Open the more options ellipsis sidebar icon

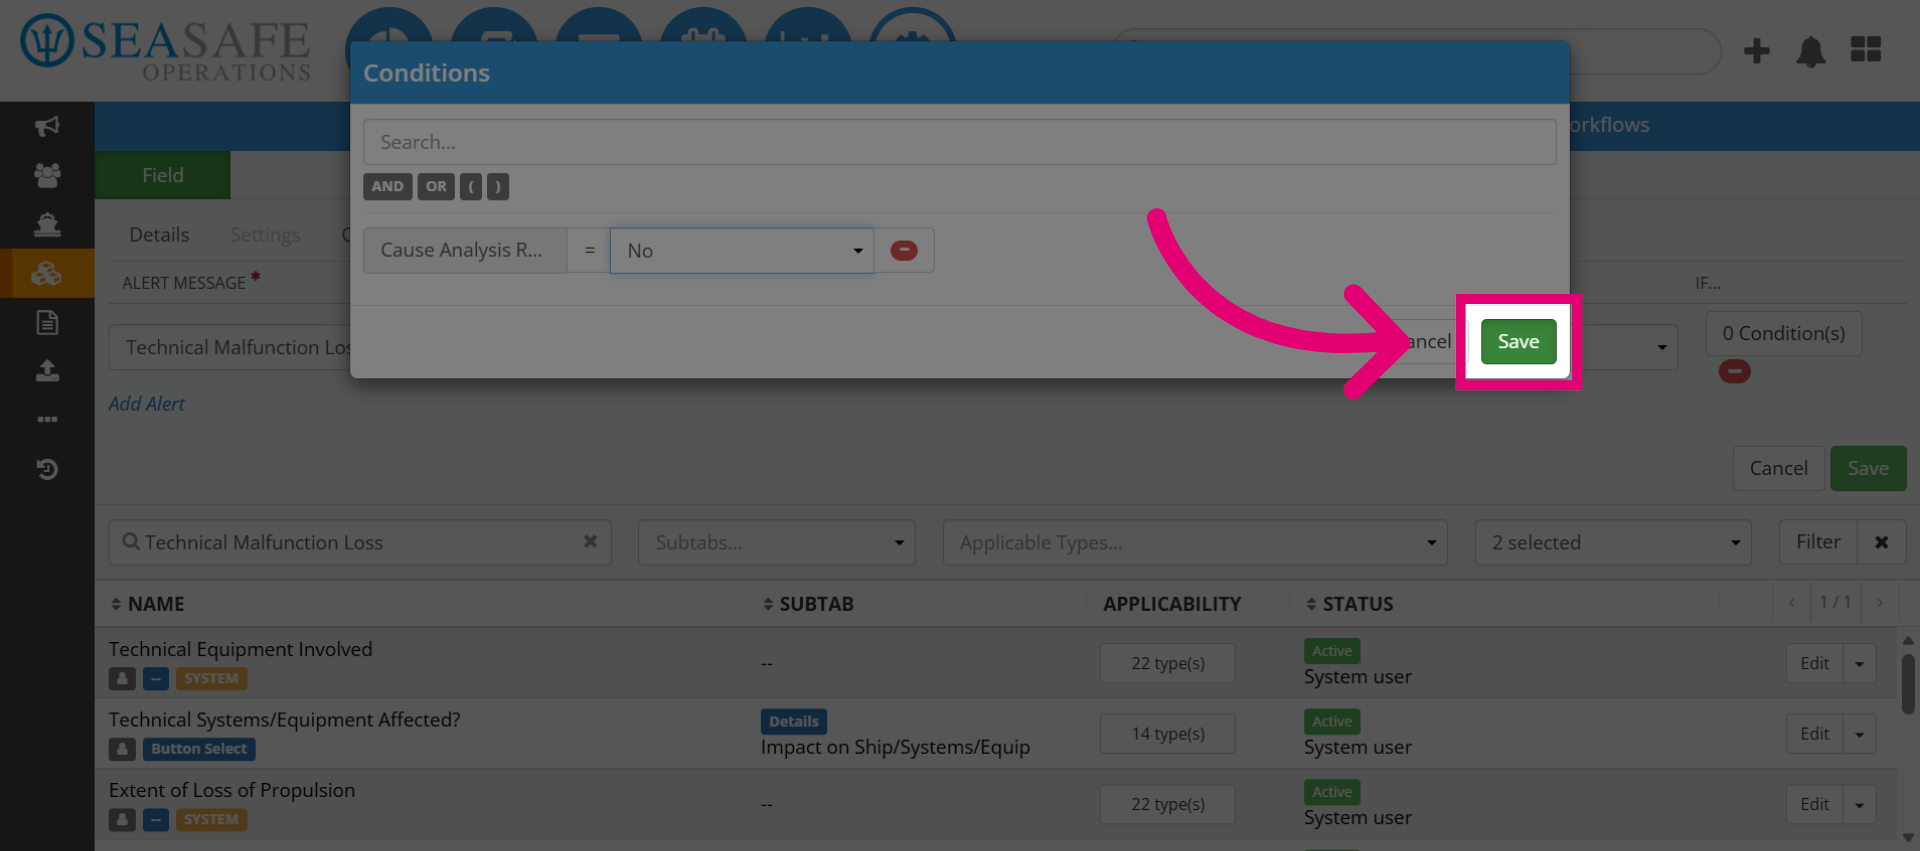coord(47,419)
